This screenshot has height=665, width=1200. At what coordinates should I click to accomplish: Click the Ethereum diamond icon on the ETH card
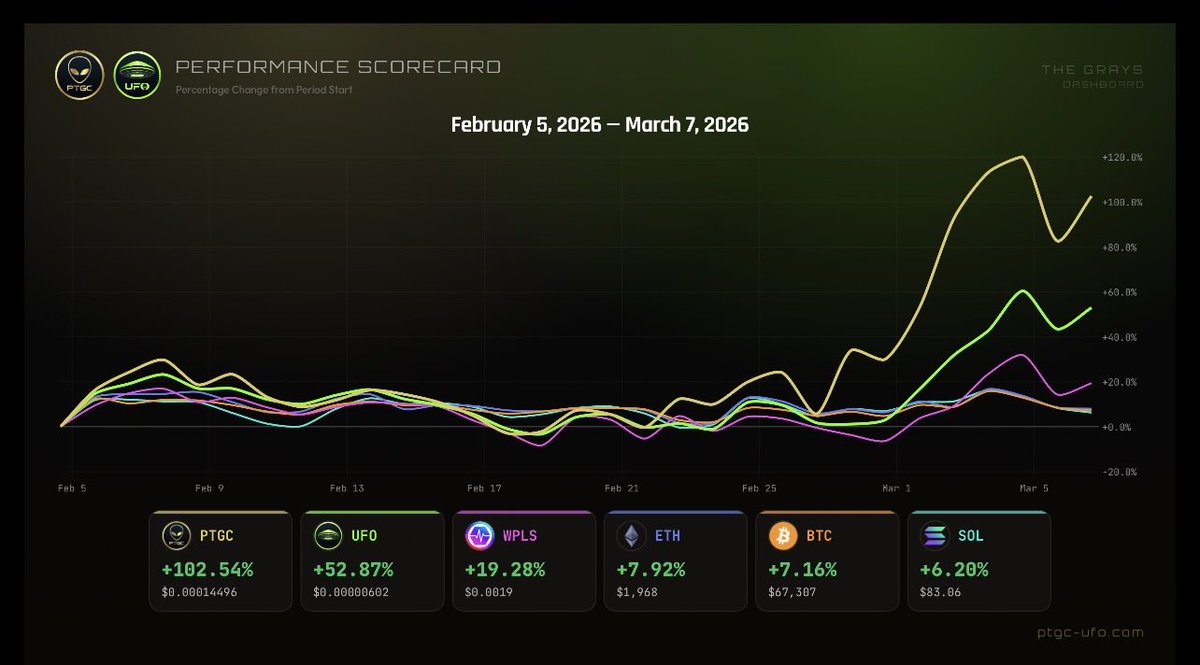tap(632, 536)
